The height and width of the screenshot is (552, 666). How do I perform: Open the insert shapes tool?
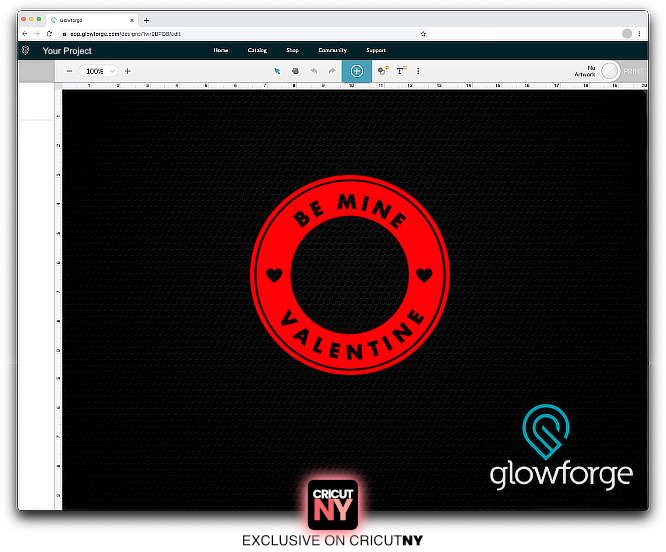click(383, 71)
